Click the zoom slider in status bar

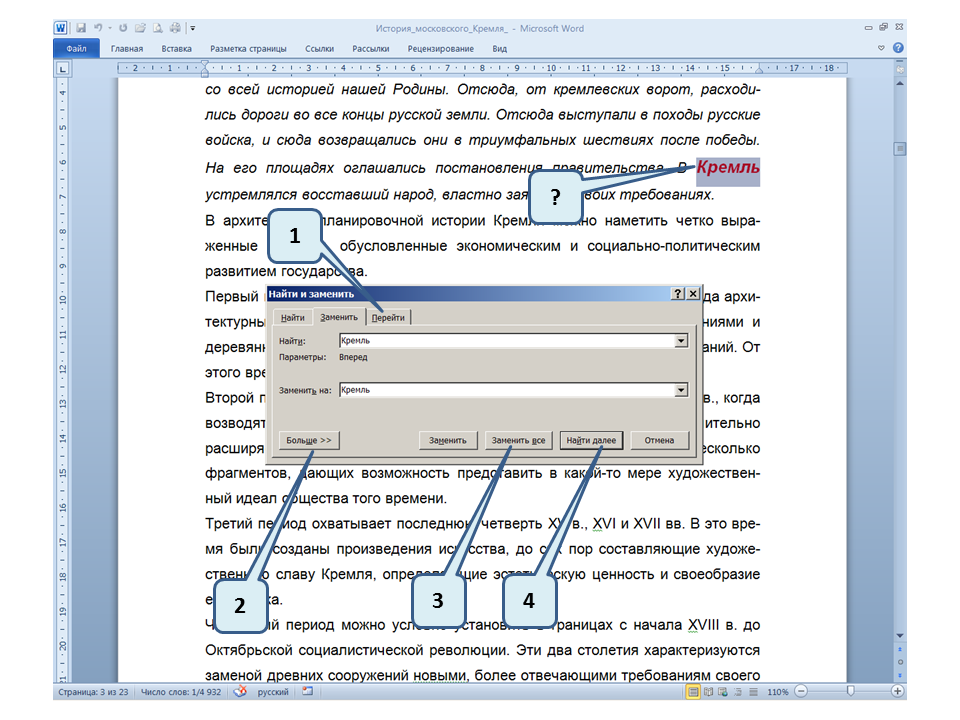coord(850,691)
